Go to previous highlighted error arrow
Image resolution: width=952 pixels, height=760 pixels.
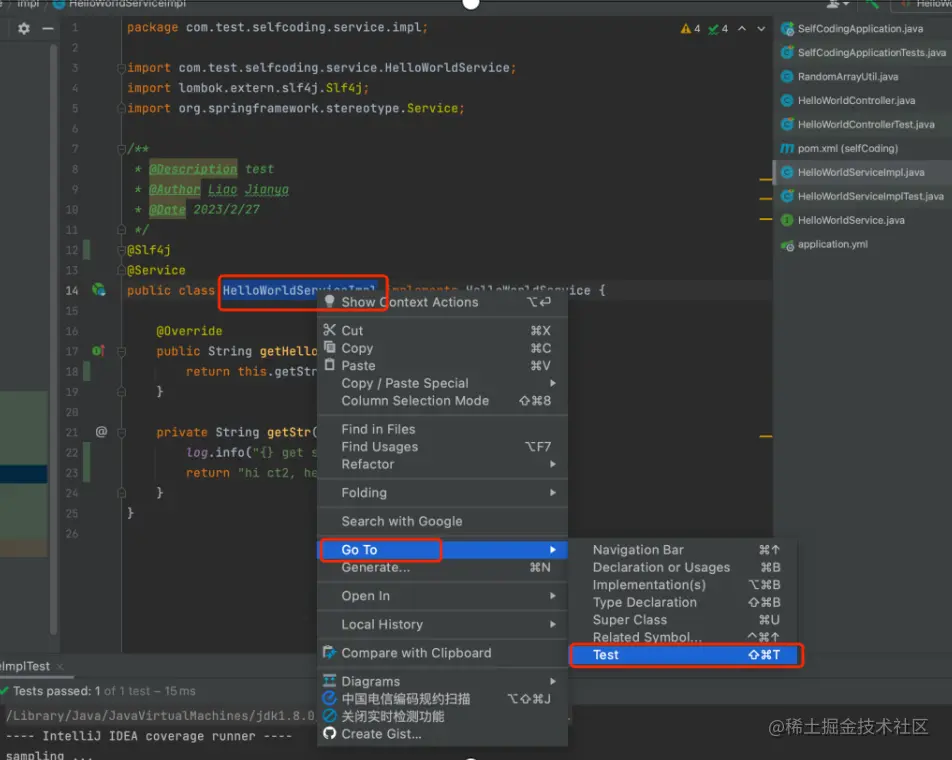coord(742,29)
